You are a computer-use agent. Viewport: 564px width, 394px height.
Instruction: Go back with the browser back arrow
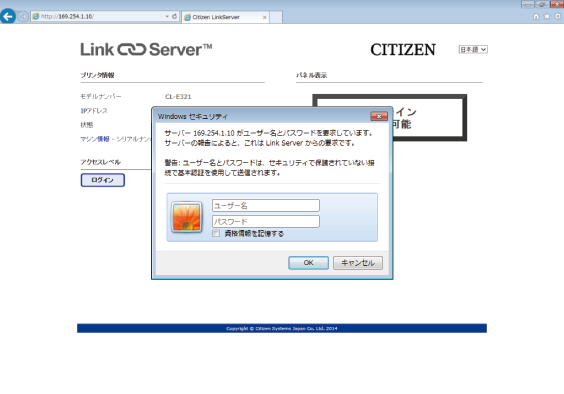[x=8, y=17]
